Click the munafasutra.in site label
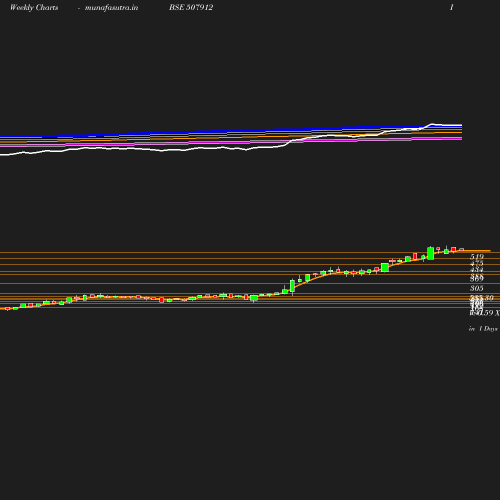 click(x=111, y=7)
